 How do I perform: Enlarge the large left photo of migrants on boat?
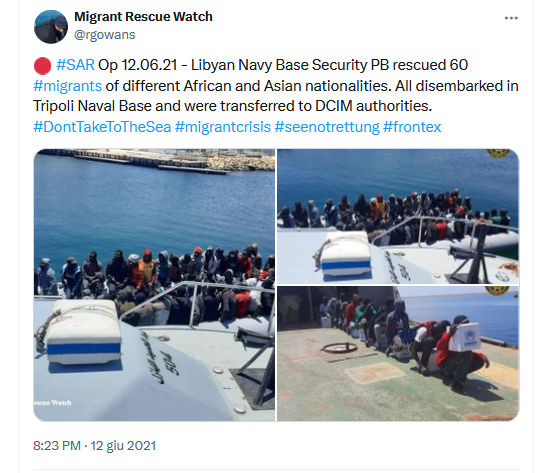tap(154, 285)
